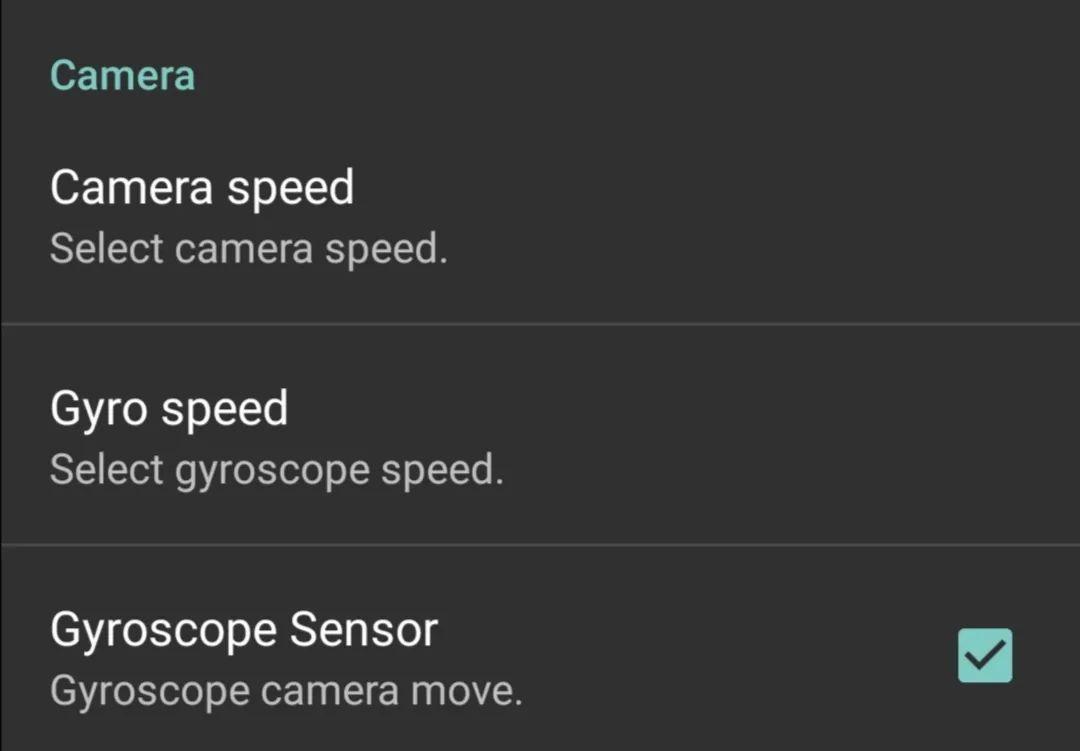
Task: Click the "Select camera speed." description
Action: [x=248, y=249]
